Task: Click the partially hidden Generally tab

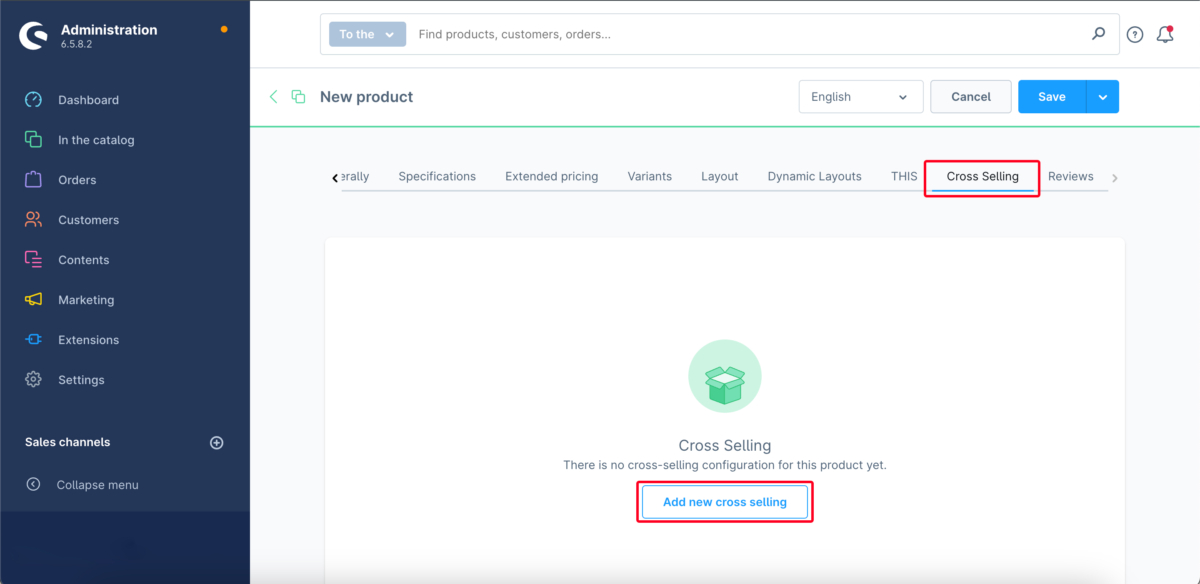Action: 355,176
